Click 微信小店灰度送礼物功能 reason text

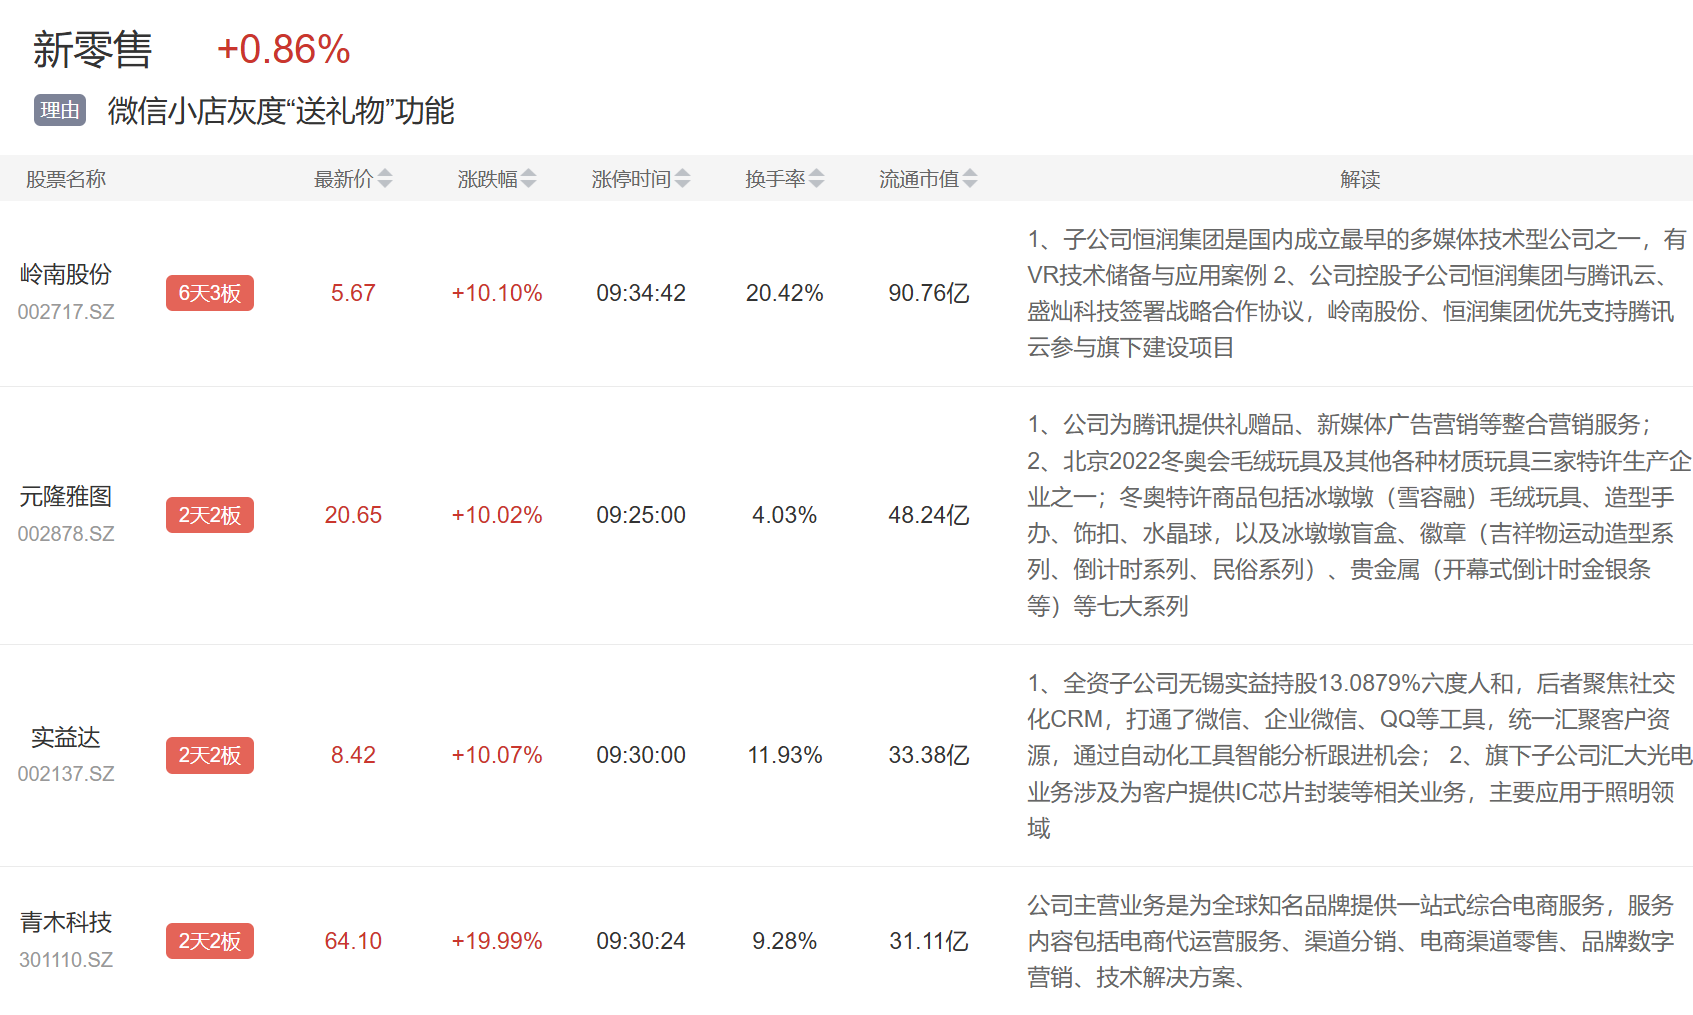(x=281, y=111)
